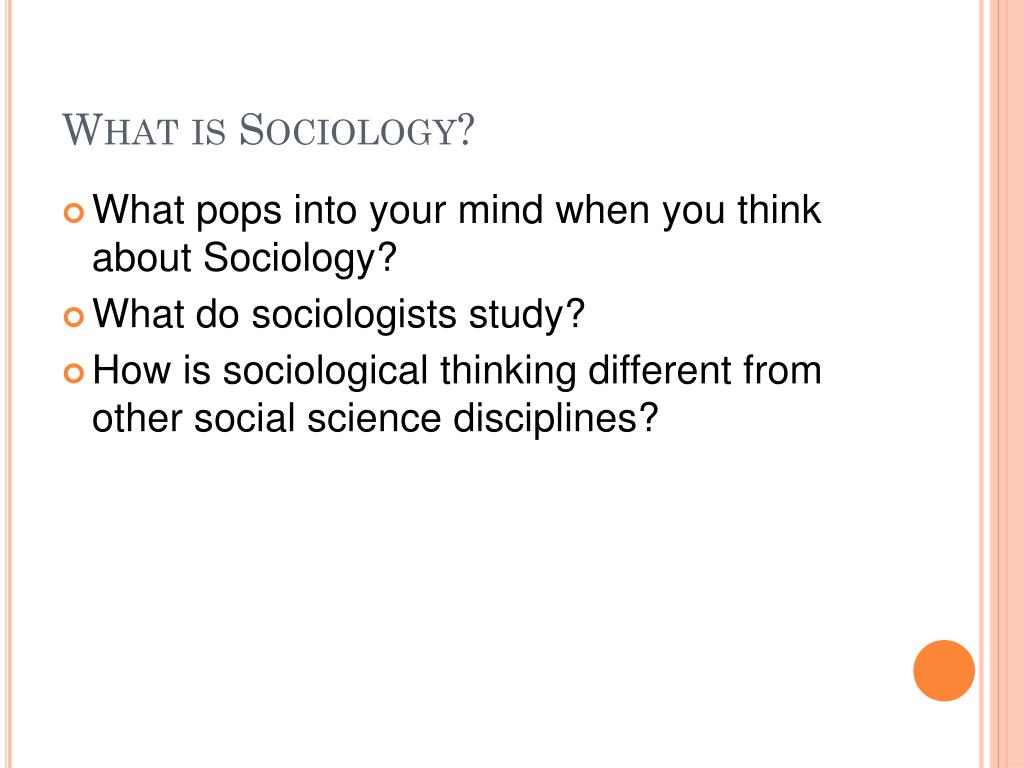The image size is (1024, 768).
Task: Click the word 'study?' in second bullet
Action: pos(526,315)
